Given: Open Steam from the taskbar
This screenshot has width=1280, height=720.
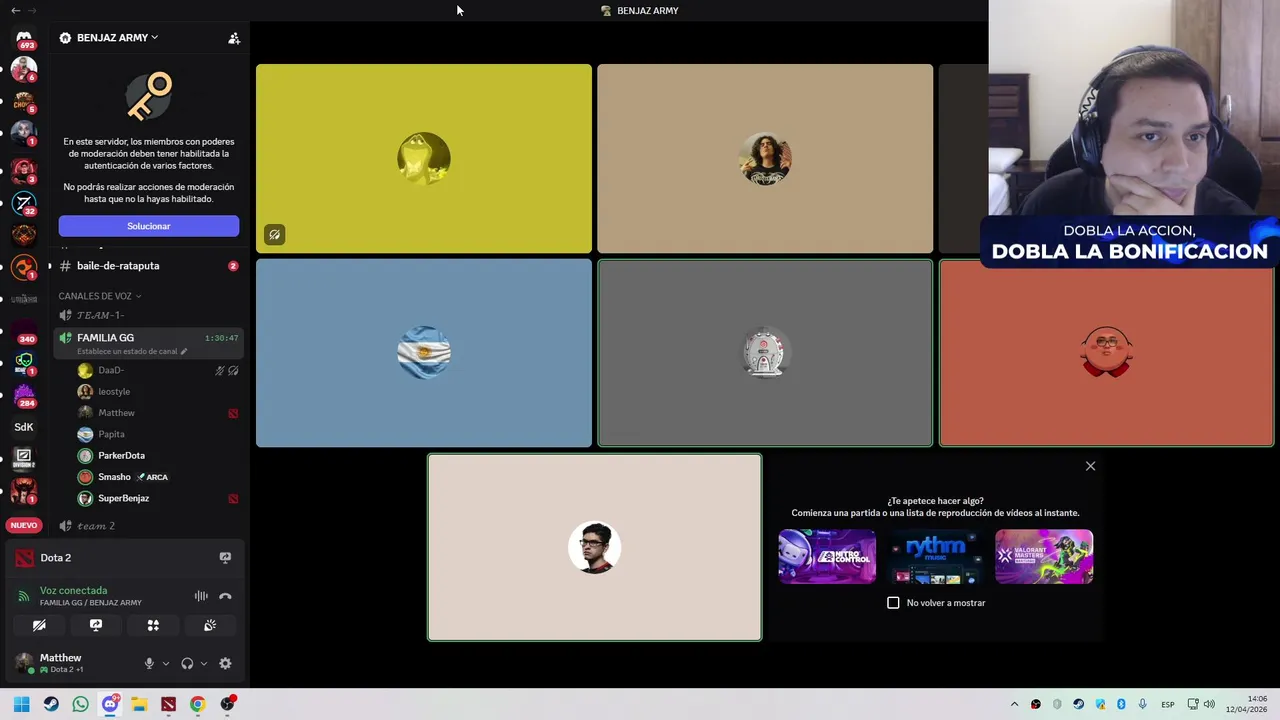Looking at the screenshot, I should pyautogui.click(x=51, y=704).
